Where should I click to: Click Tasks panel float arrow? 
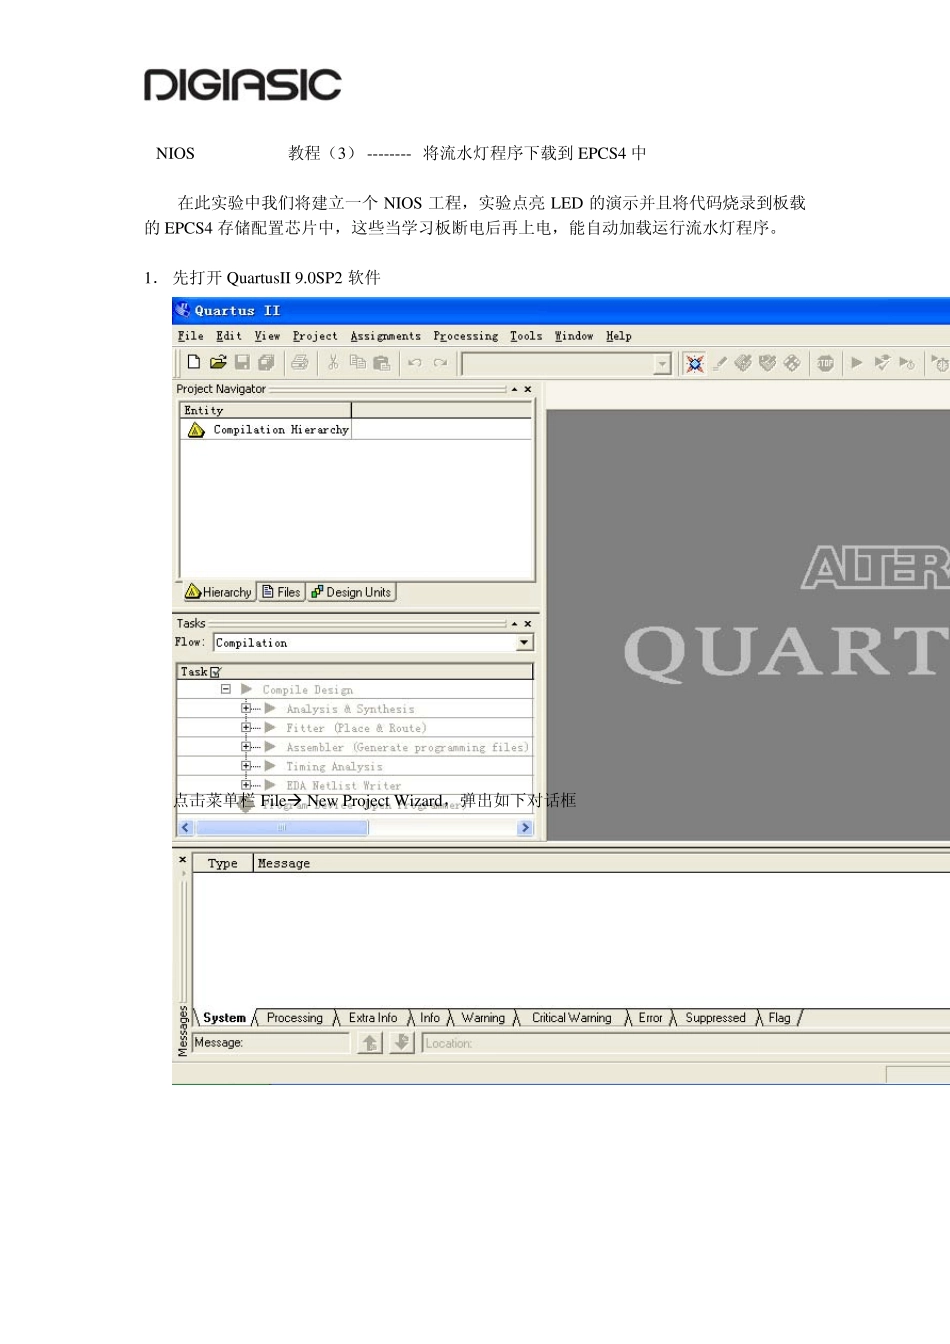[514, 623]
